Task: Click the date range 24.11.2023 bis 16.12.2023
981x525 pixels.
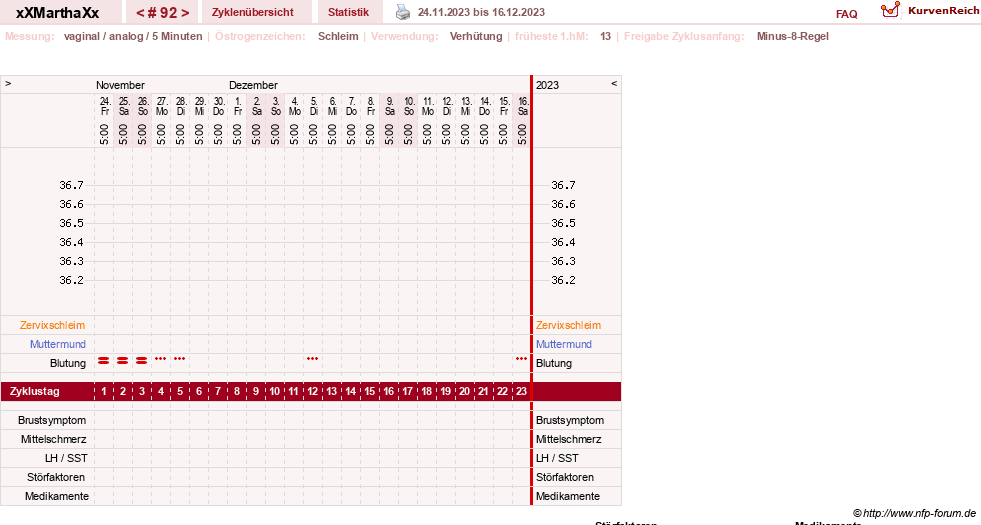Action: click(x=481, y=13)
